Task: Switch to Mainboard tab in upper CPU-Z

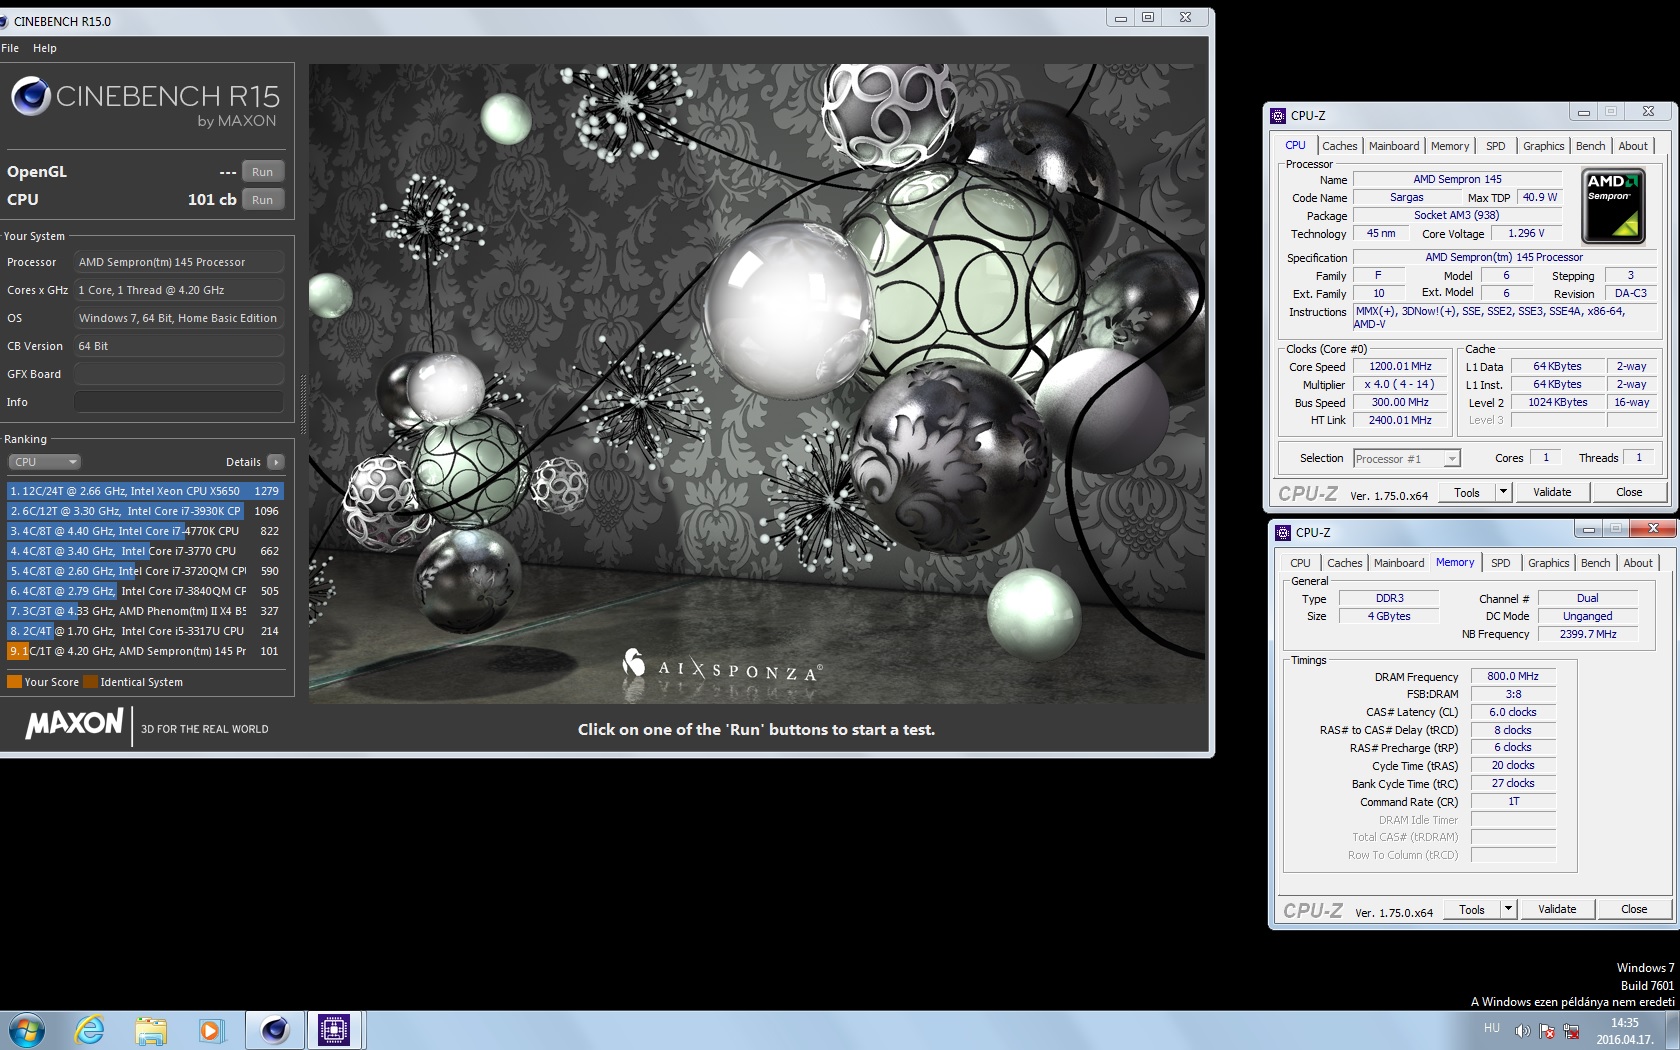Action: point(1394,146)
